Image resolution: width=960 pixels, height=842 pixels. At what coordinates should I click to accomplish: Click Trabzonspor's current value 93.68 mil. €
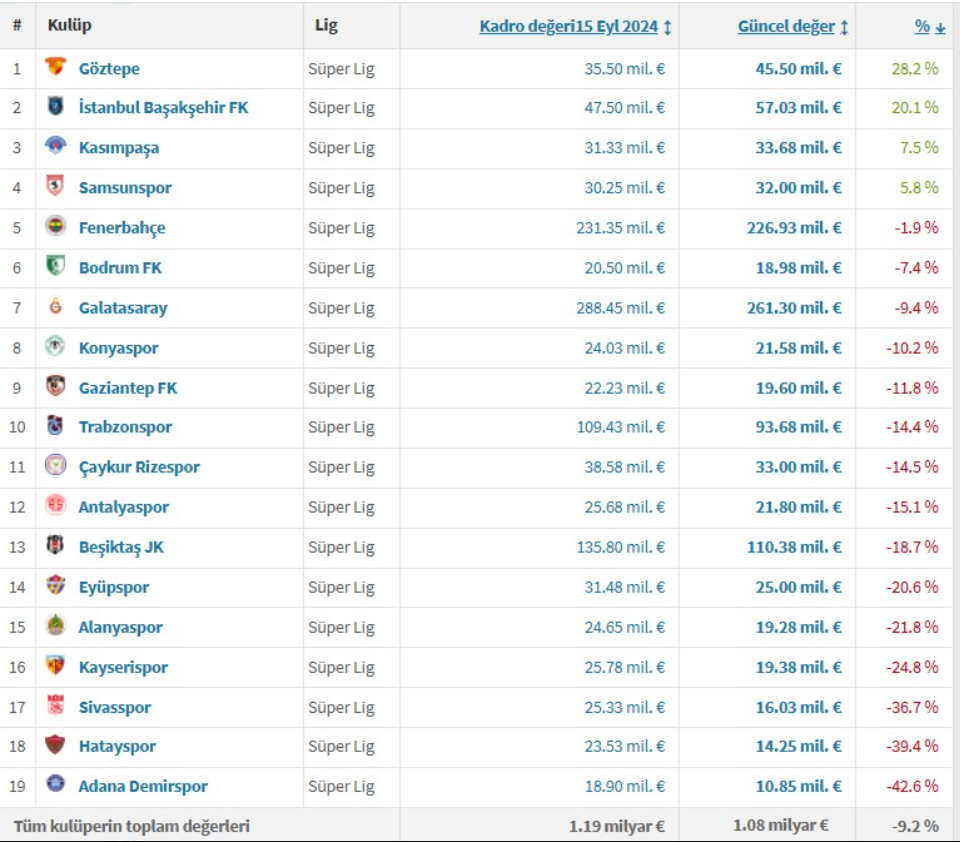coord(798,427)
